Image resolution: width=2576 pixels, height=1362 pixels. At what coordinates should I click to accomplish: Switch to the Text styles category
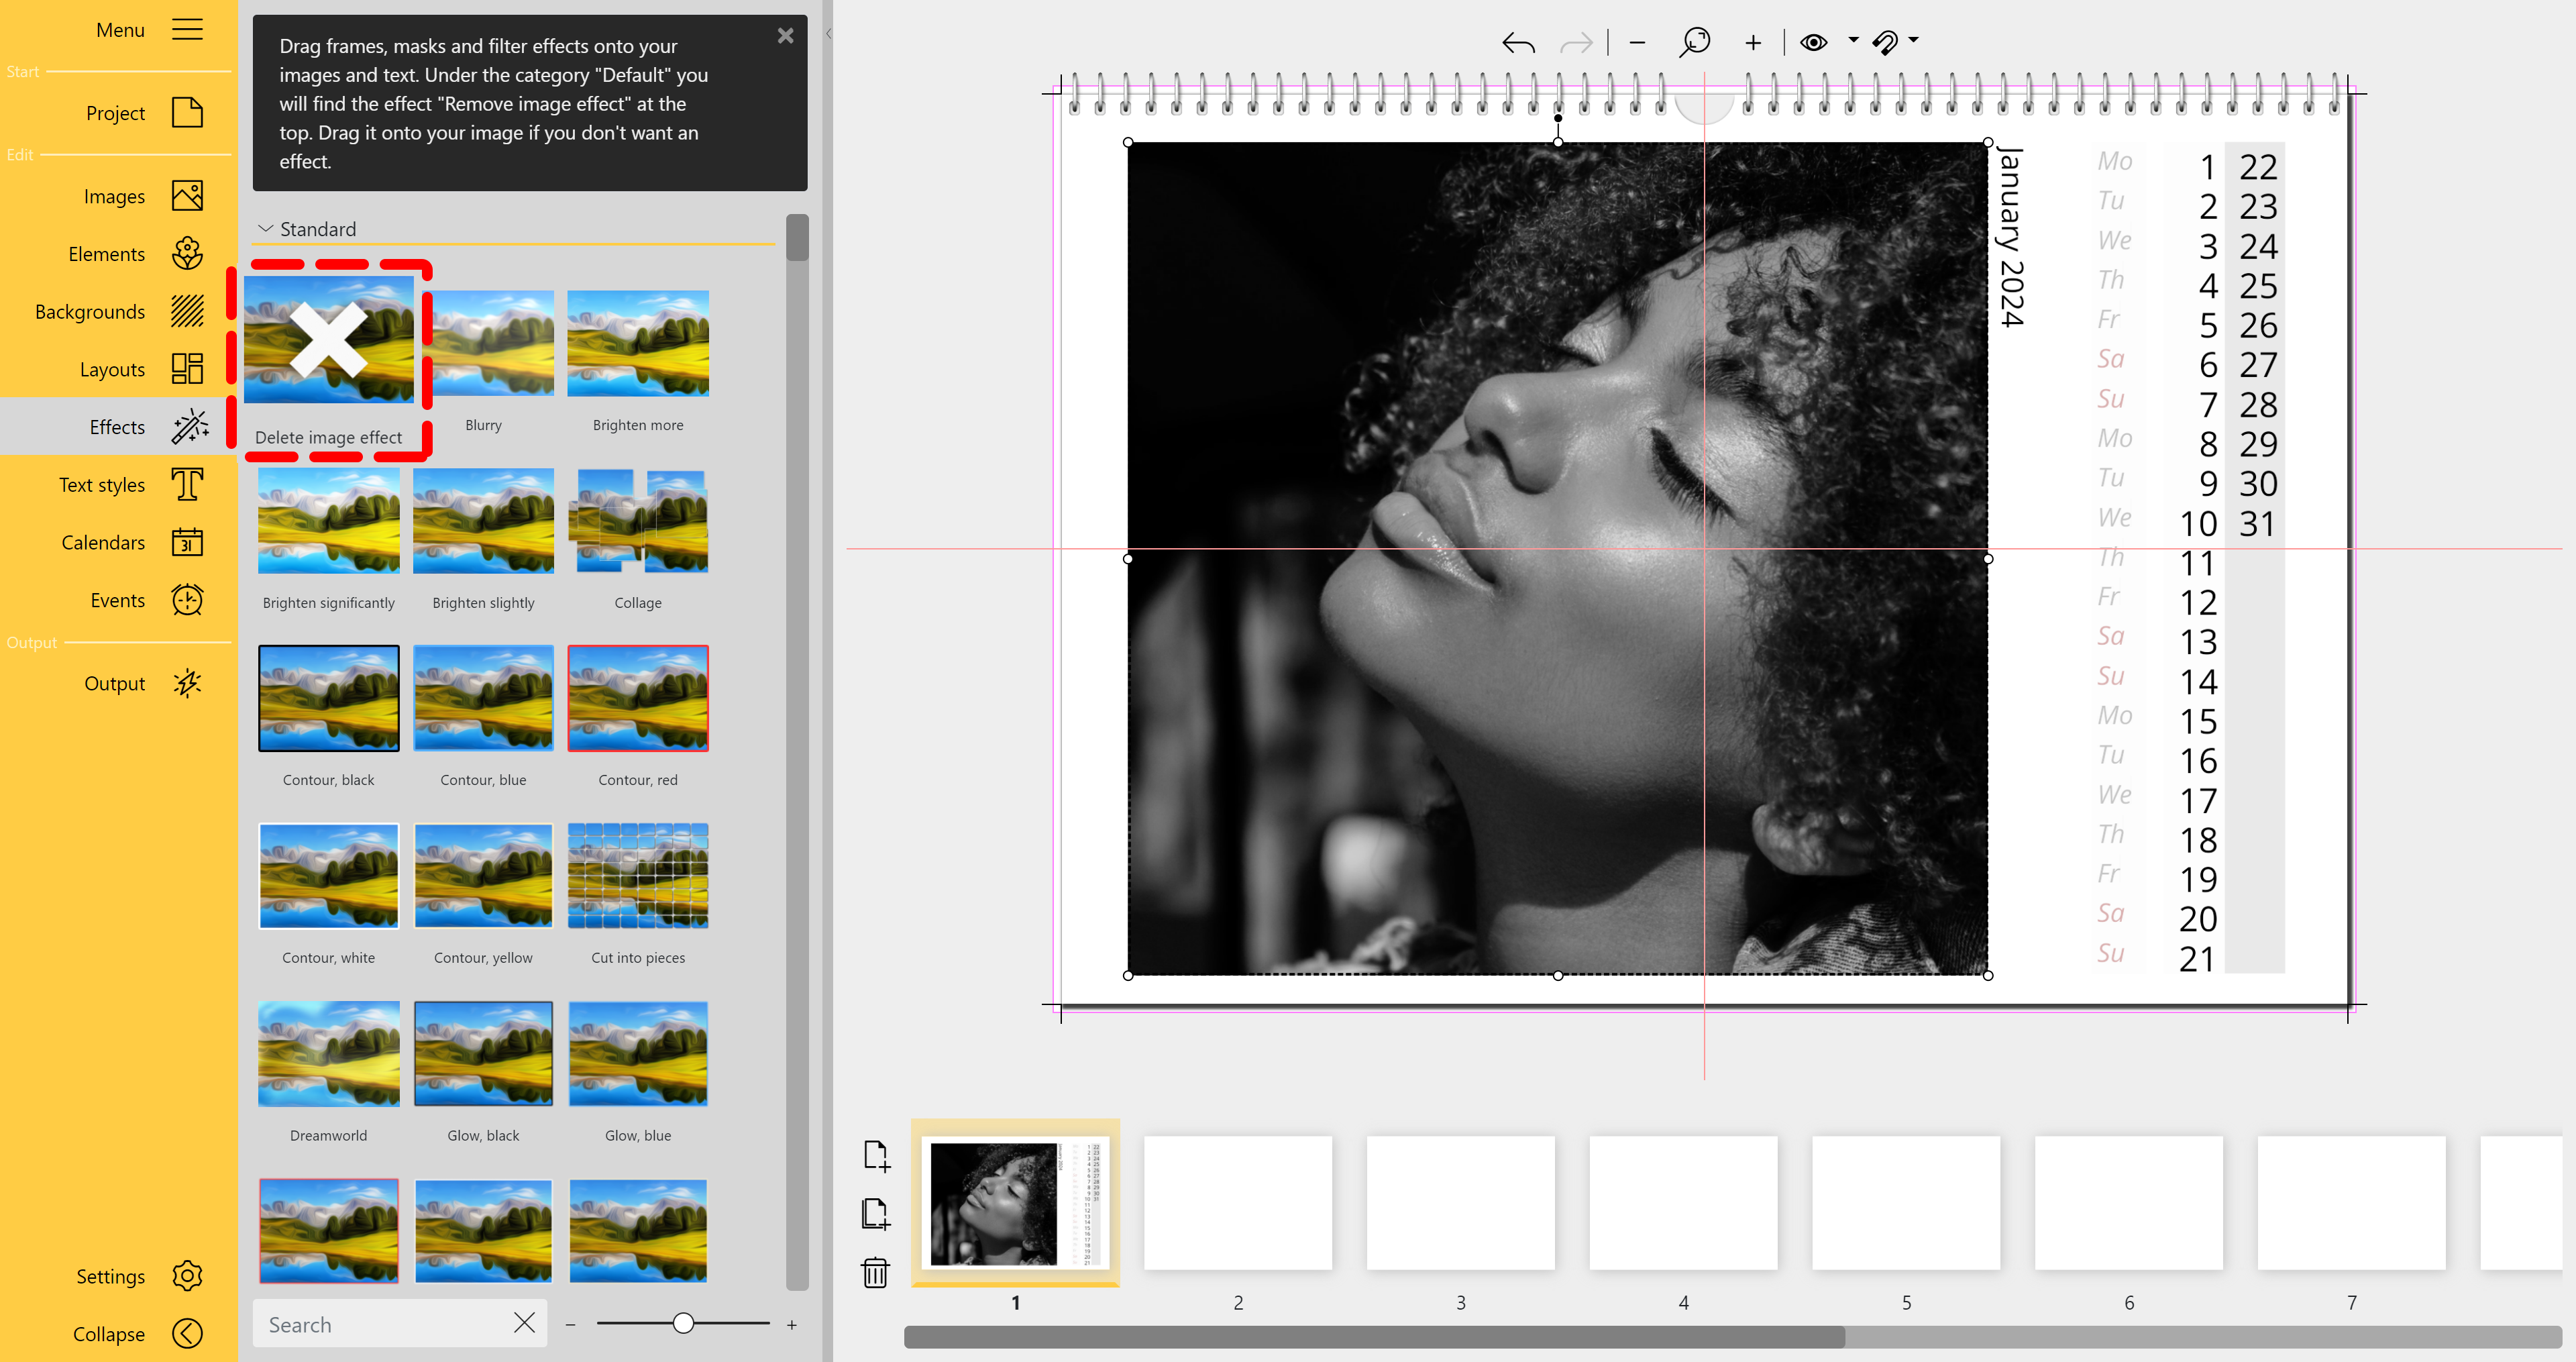tap(102, 484)
